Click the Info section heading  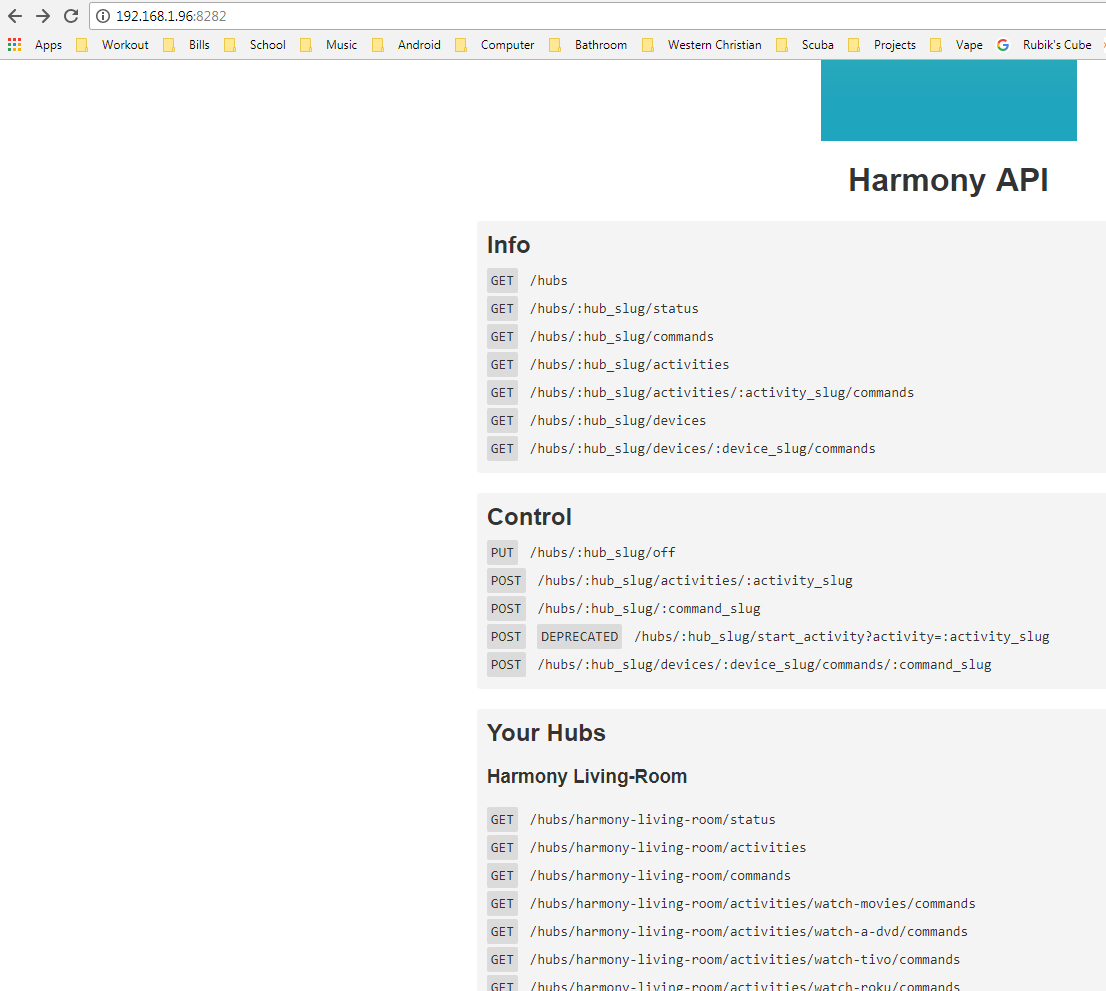click(x=508, y=245)
